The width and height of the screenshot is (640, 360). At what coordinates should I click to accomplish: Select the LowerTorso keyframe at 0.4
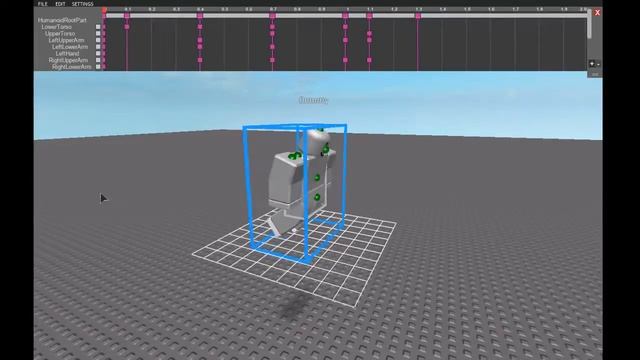[200, 27]
